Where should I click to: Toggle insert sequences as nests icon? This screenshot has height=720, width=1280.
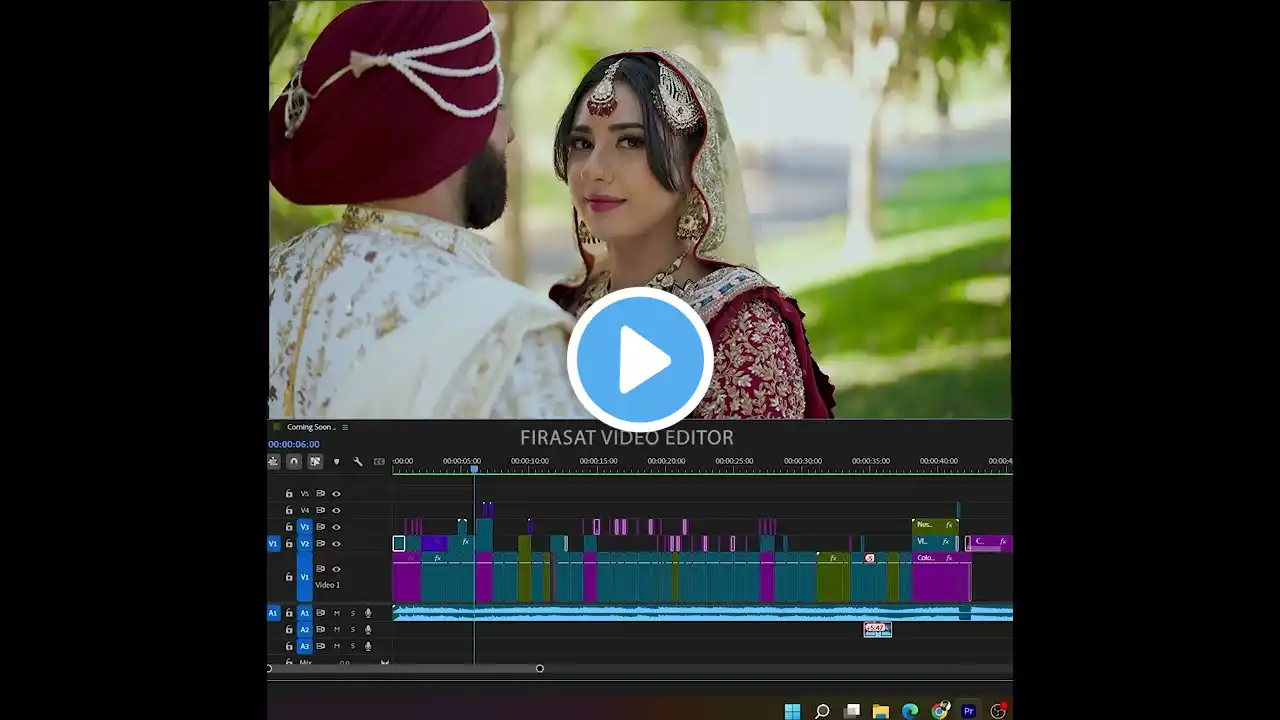click(x=273, y=462)
